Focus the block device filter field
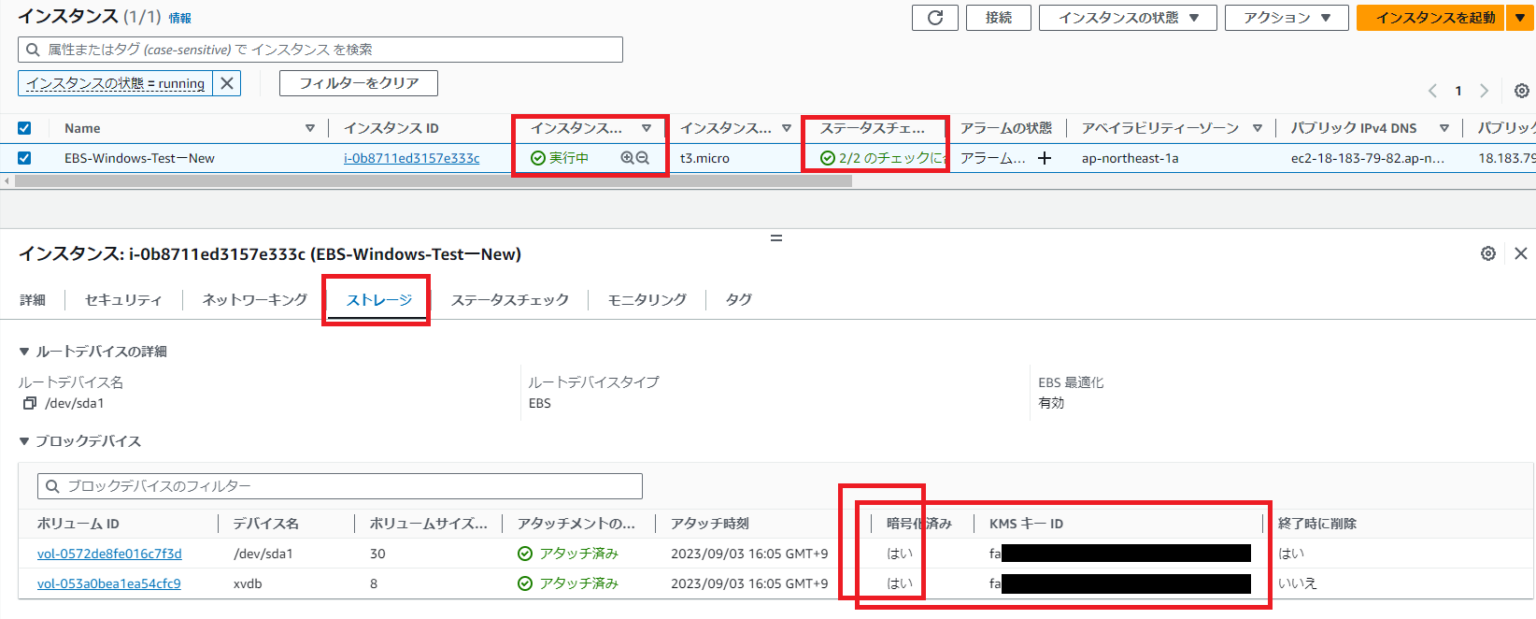Image resolution: width=1536 pixels, height=619 pixels. click(340, 486)
